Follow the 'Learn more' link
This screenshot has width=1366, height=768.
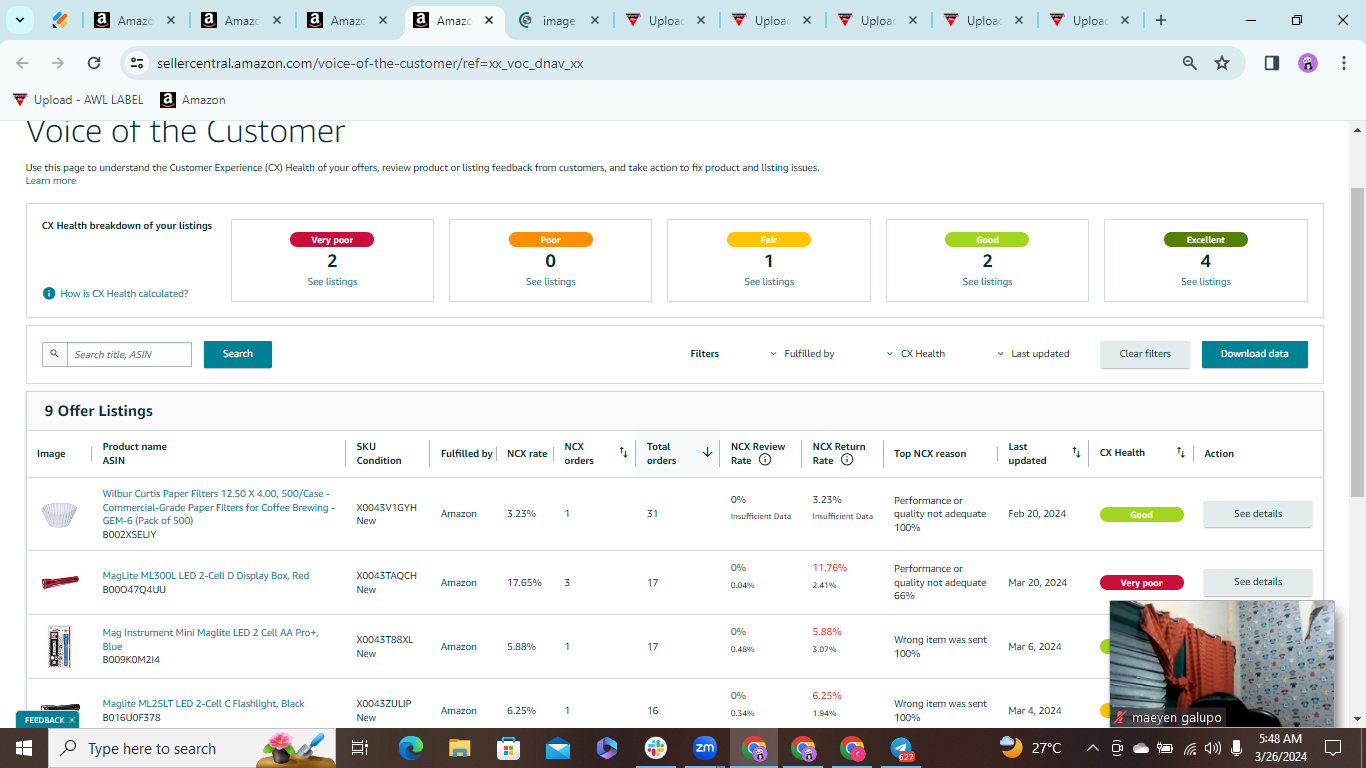[x=51, y=181]
